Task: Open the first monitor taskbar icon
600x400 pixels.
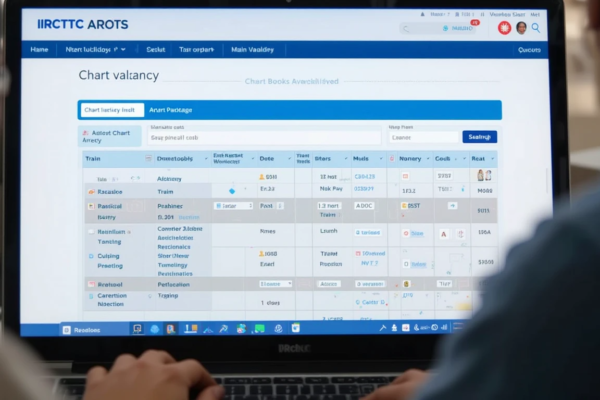Action: [137, 329]
